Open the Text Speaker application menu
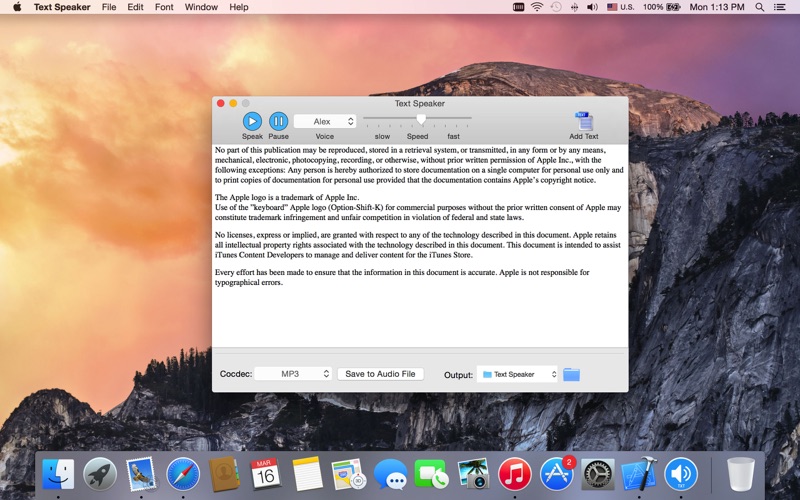 click(x=62, y=7)
